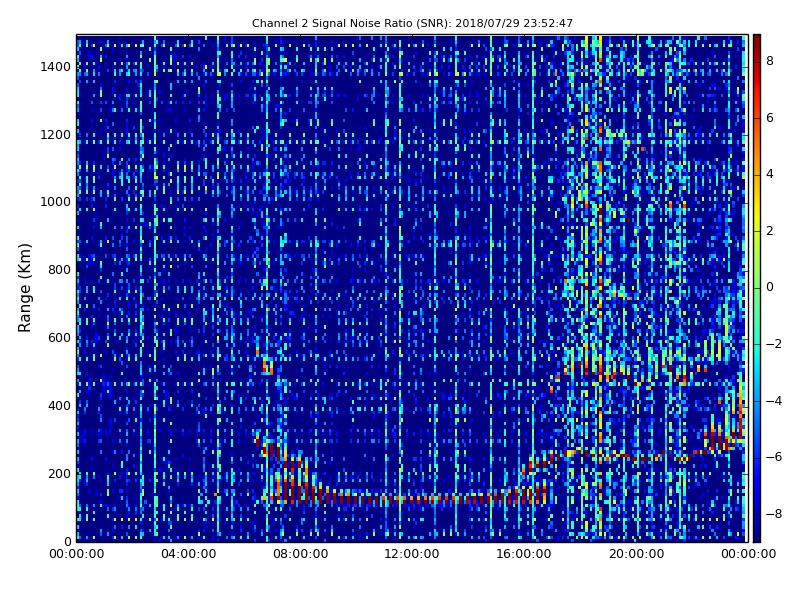Screen dimensions: 800x600
Task: Click the 08:00:00 time tick label
Action: (301, 554)
